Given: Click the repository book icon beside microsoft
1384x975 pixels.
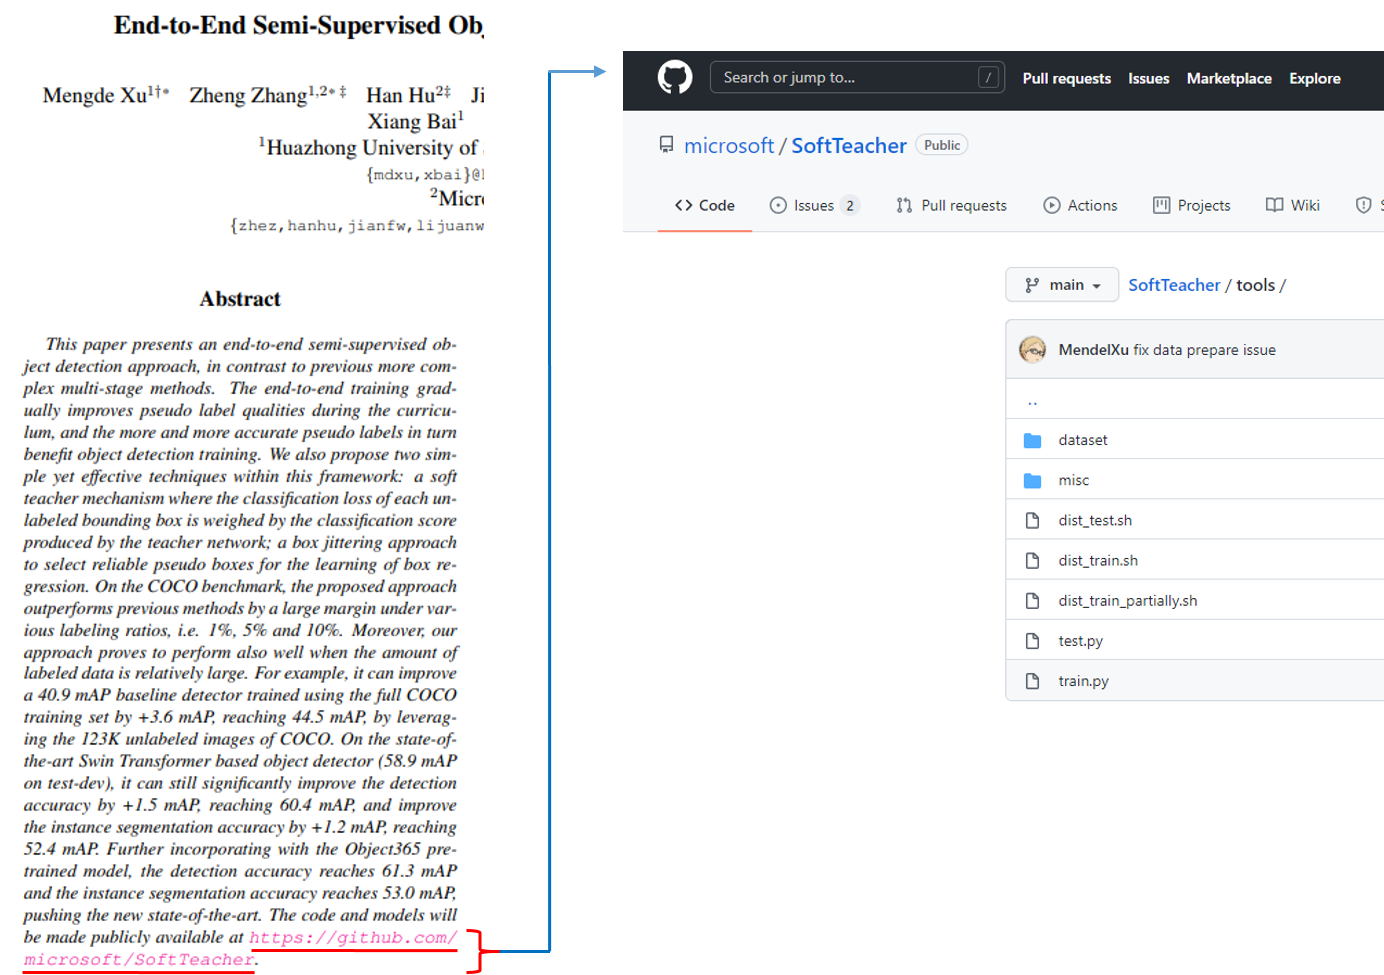Looking at the screenshot, I should [x=666, y=145].
